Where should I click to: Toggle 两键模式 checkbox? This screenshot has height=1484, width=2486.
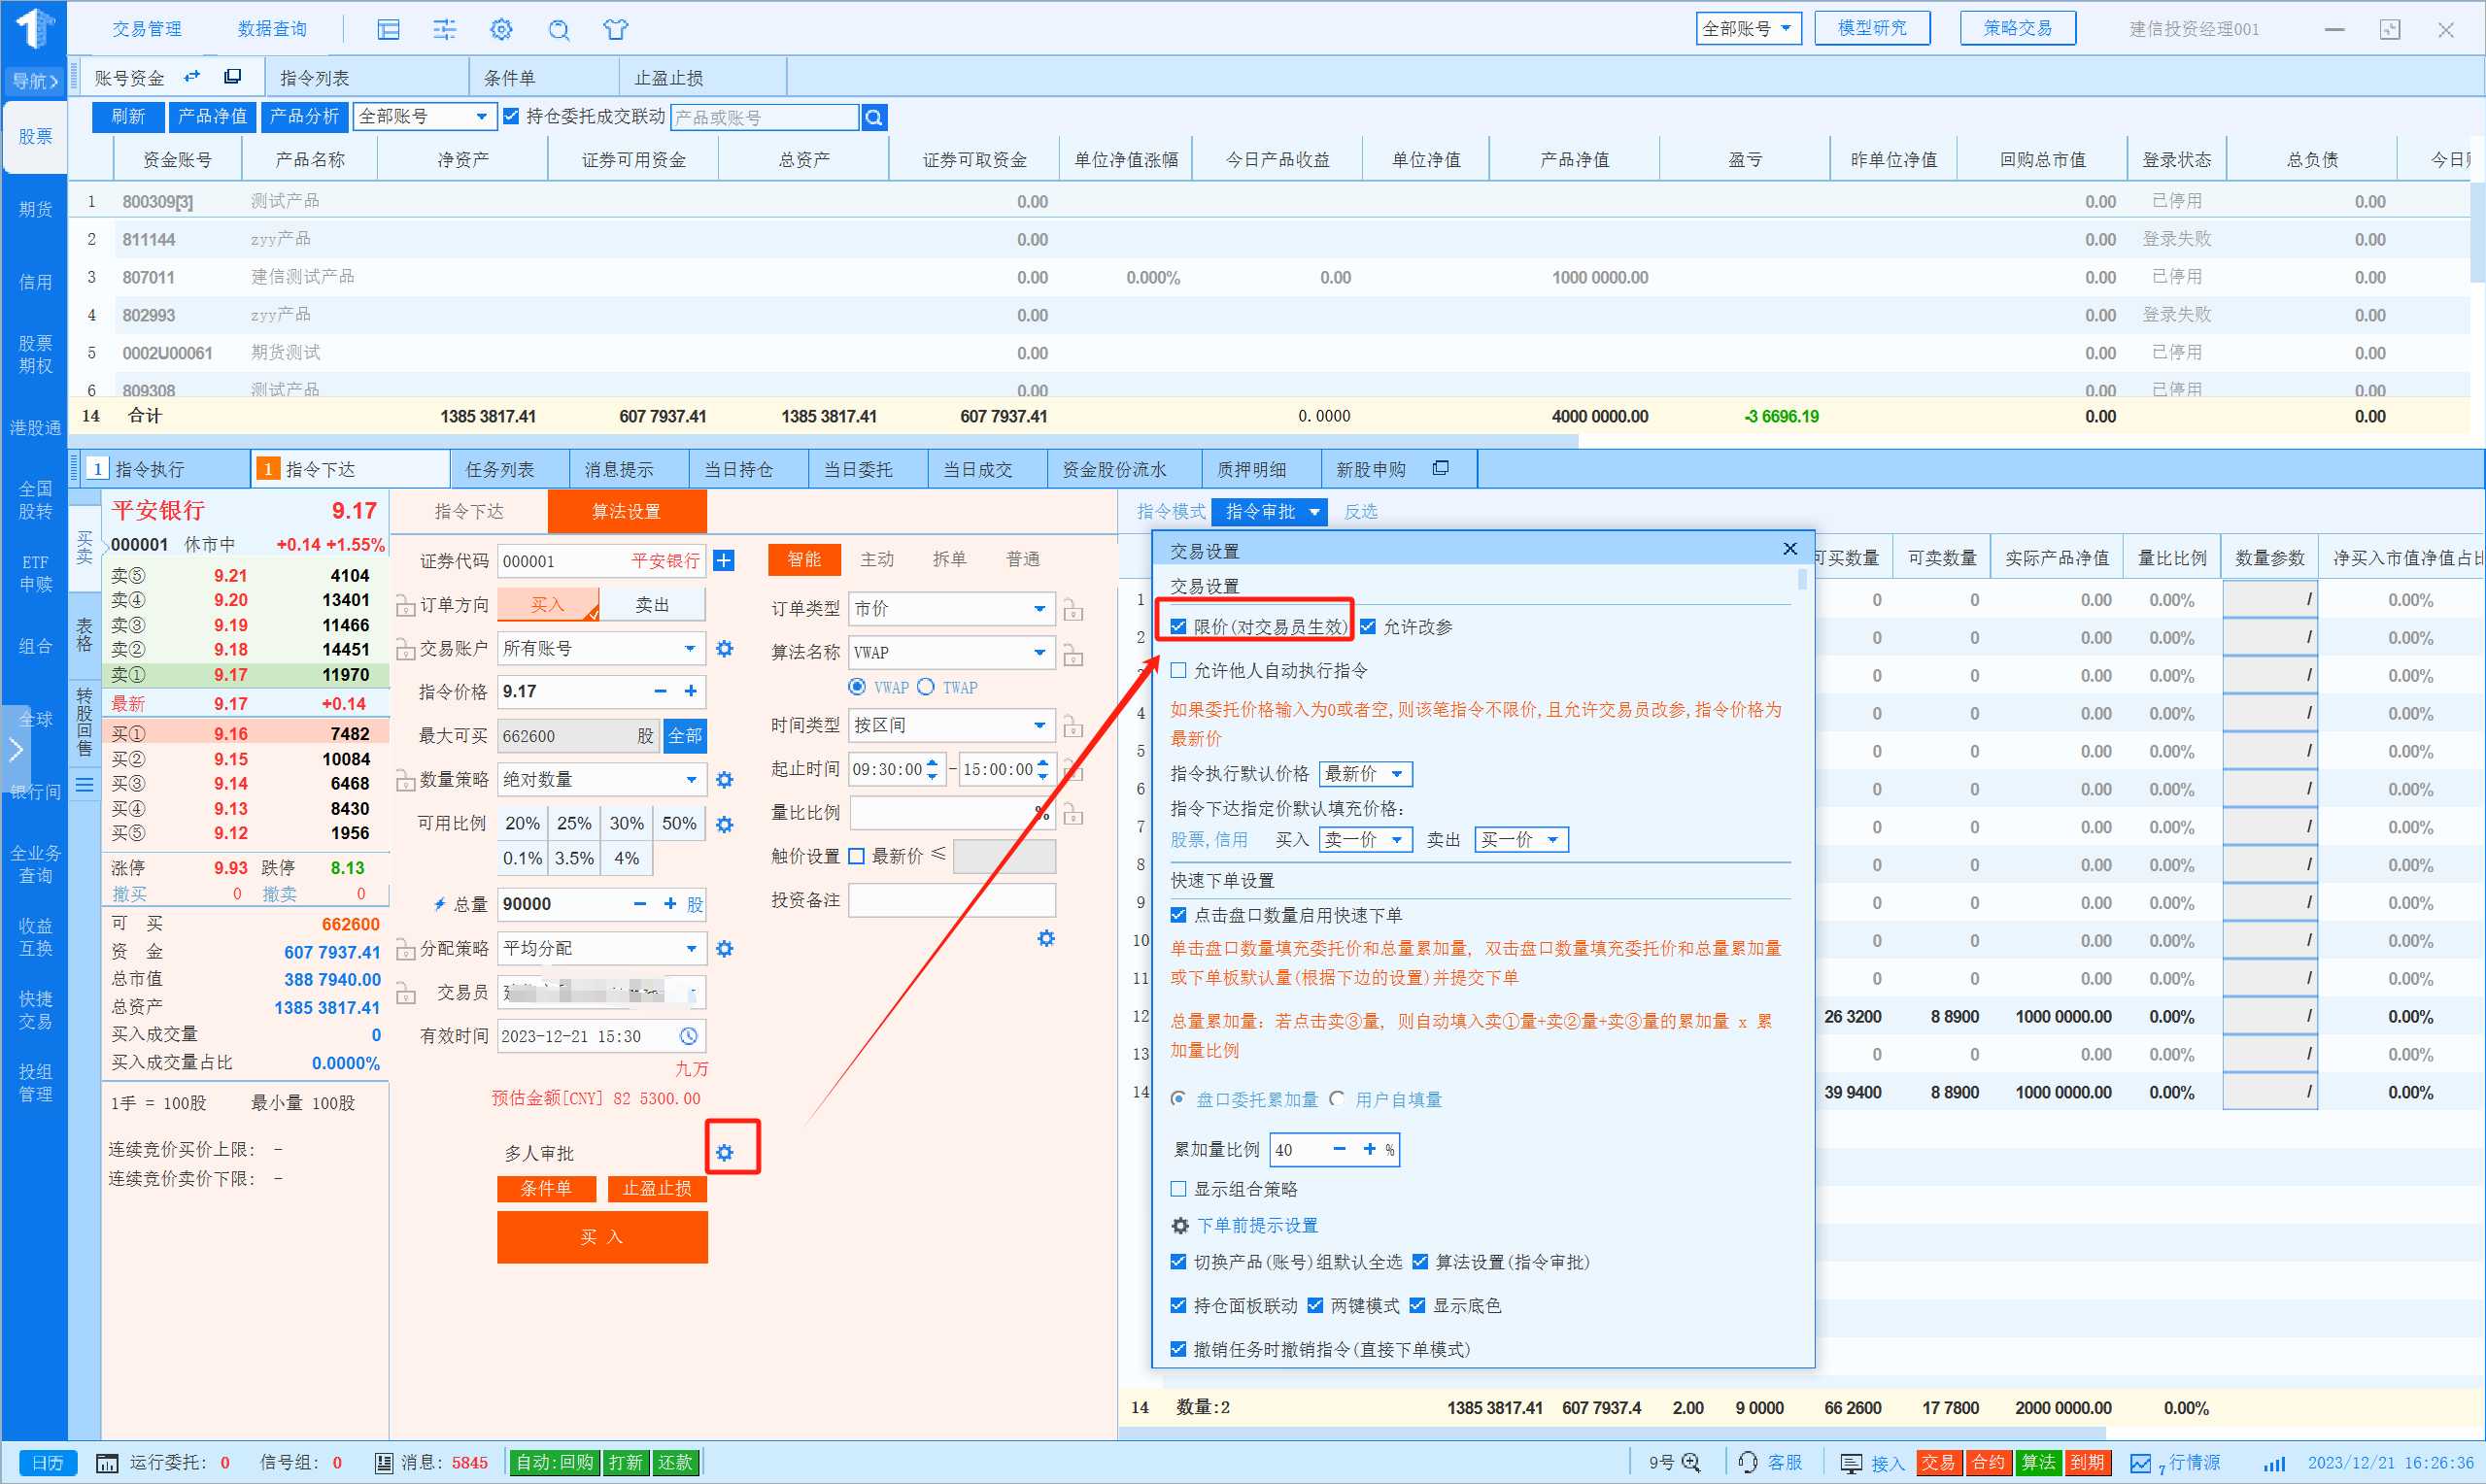(x=1314, y=1306)
